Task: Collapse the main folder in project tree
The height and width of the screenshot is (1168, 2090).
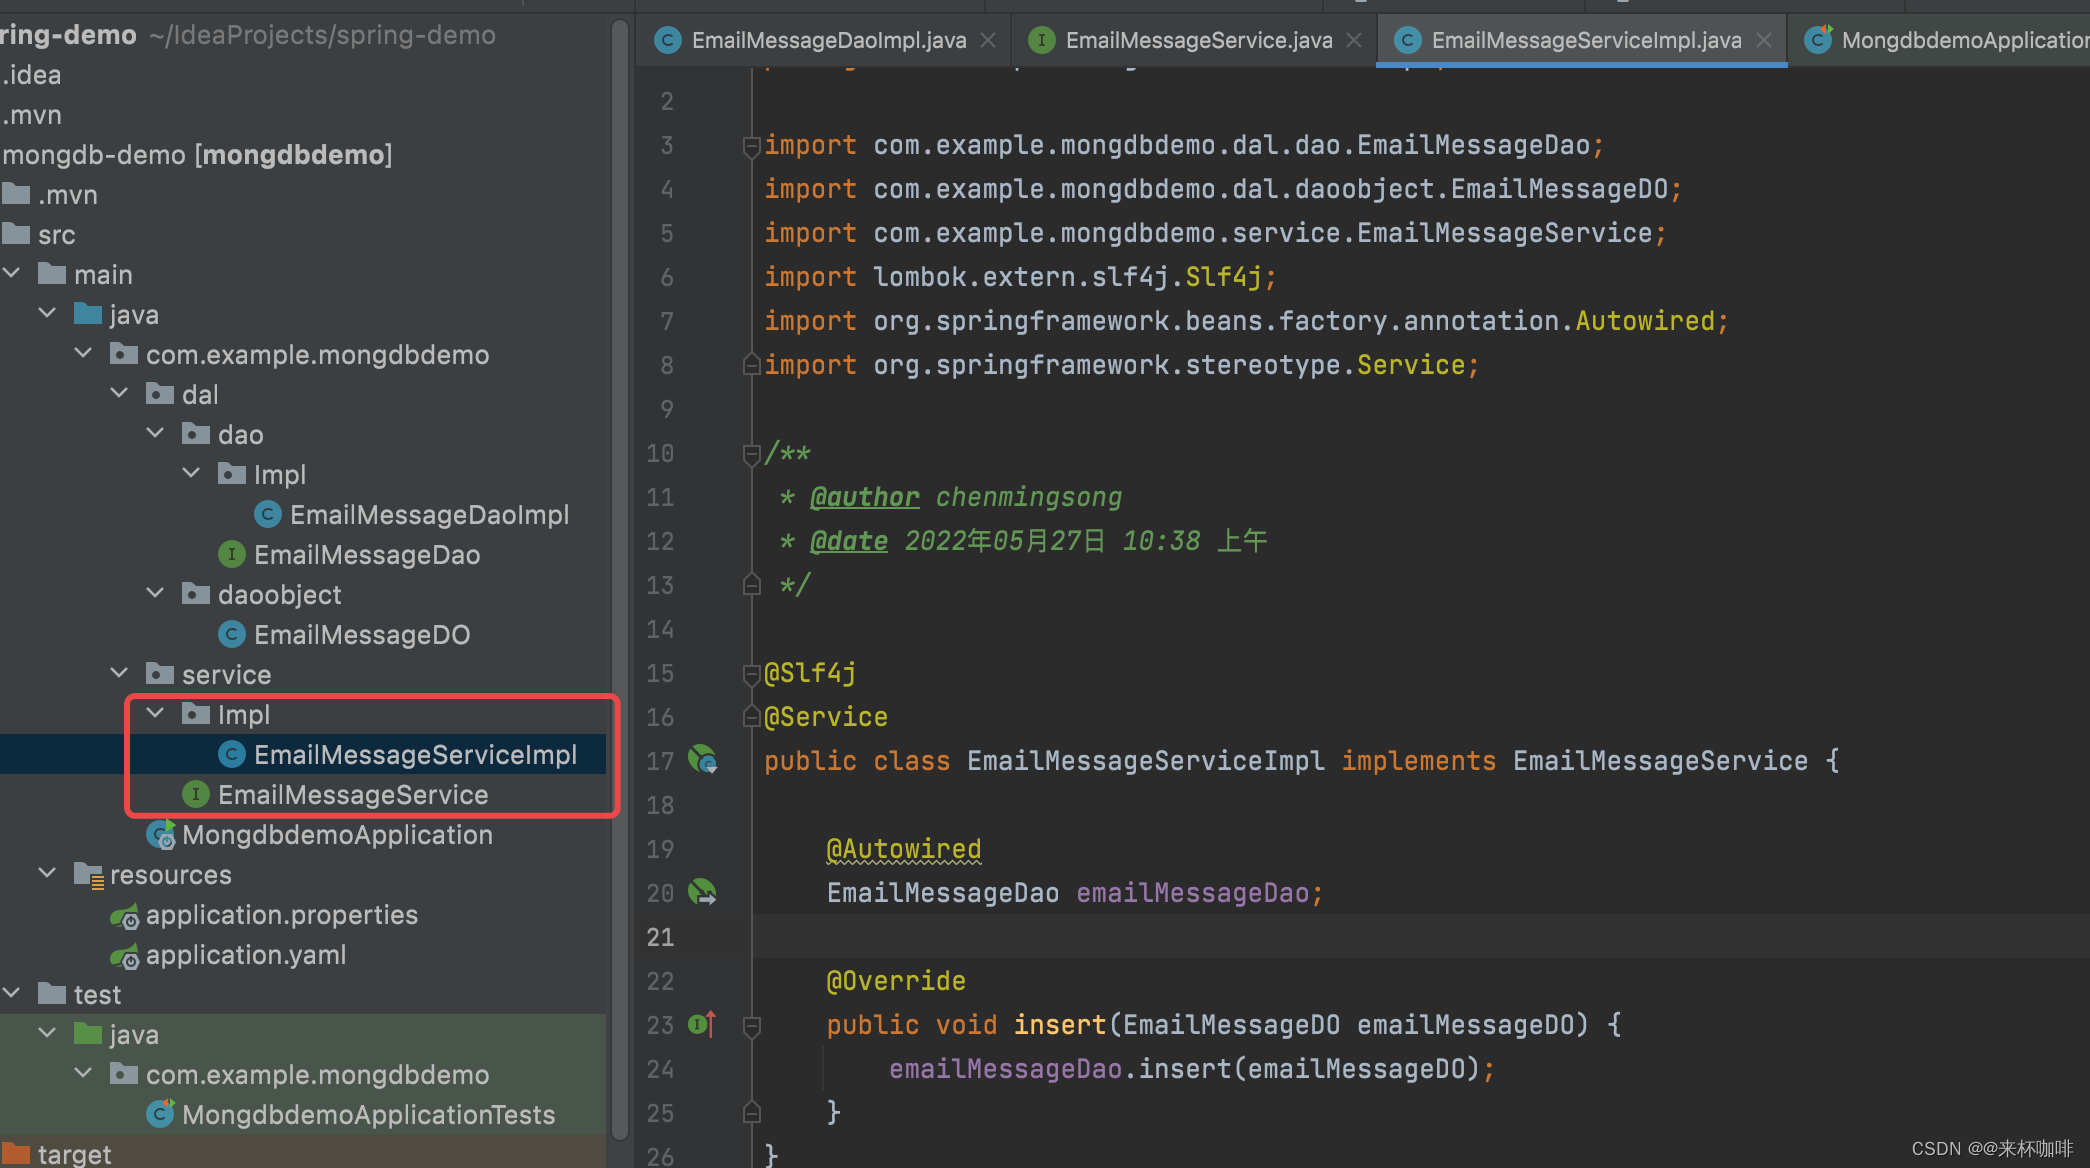Action: click(x=12, y=273)
